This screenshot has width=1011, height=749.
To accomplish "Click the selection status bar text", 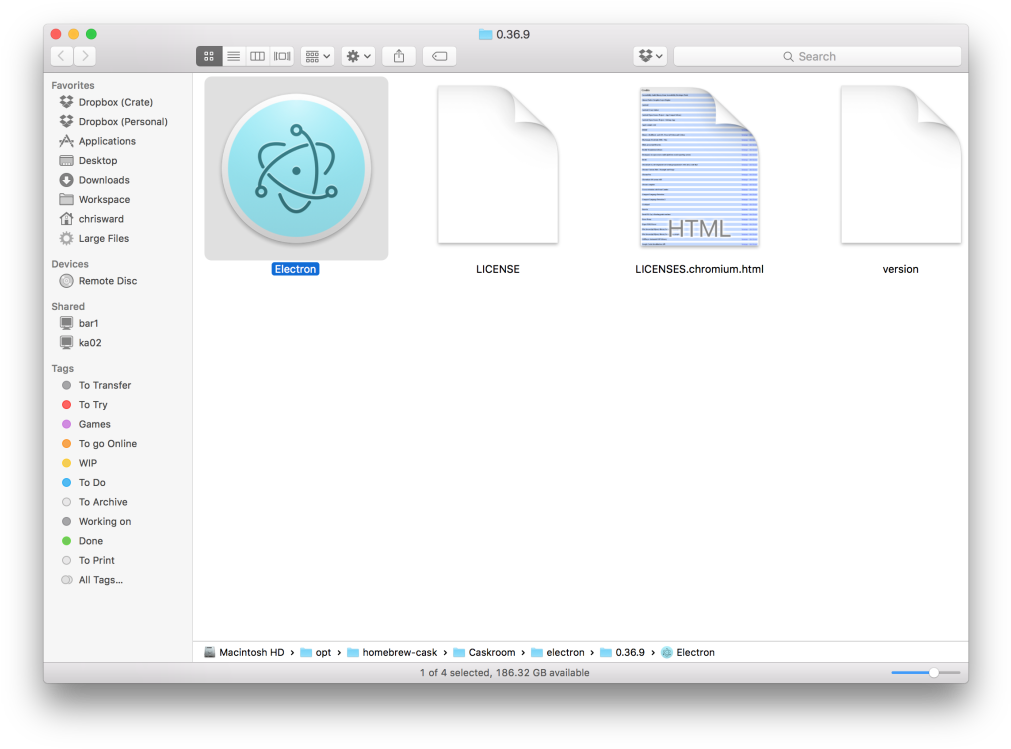I will pyautogui.click(x=505, y=673).
